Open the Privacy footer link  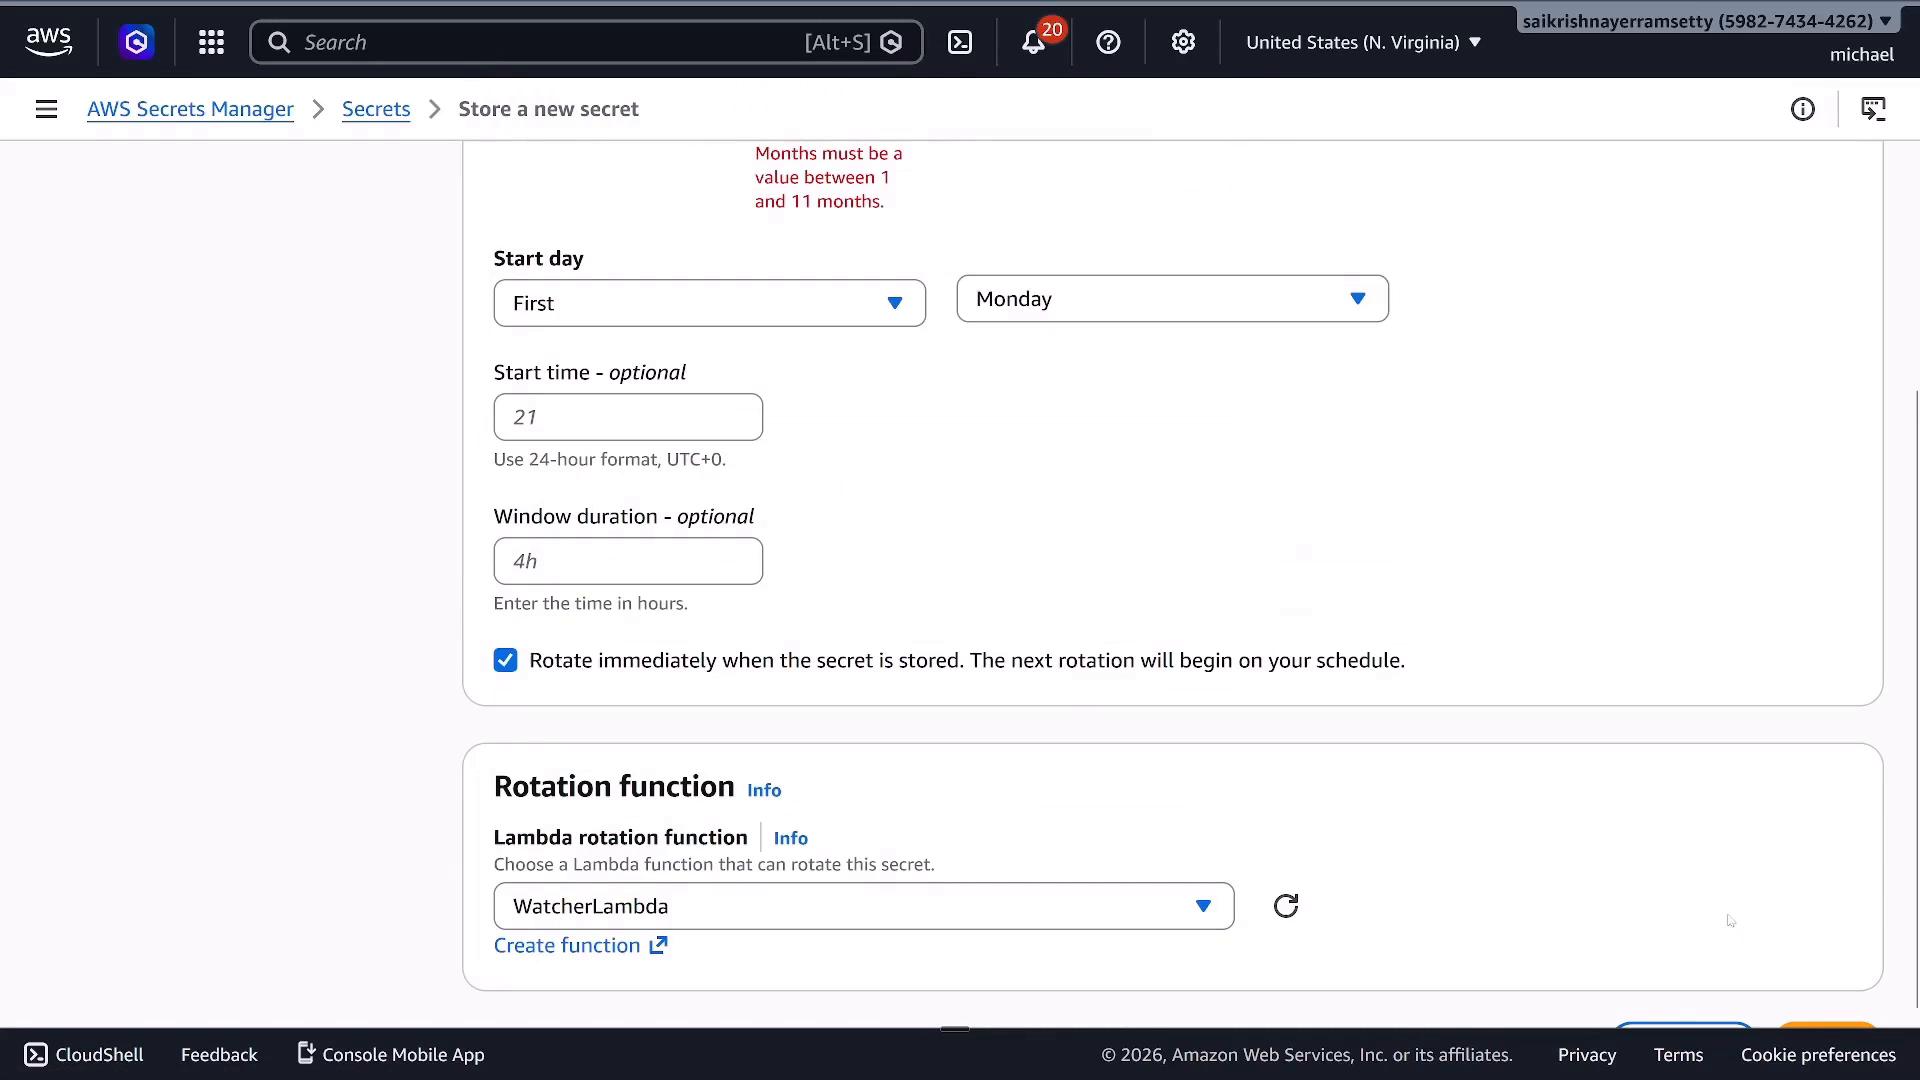[x=1586, y=1055]
